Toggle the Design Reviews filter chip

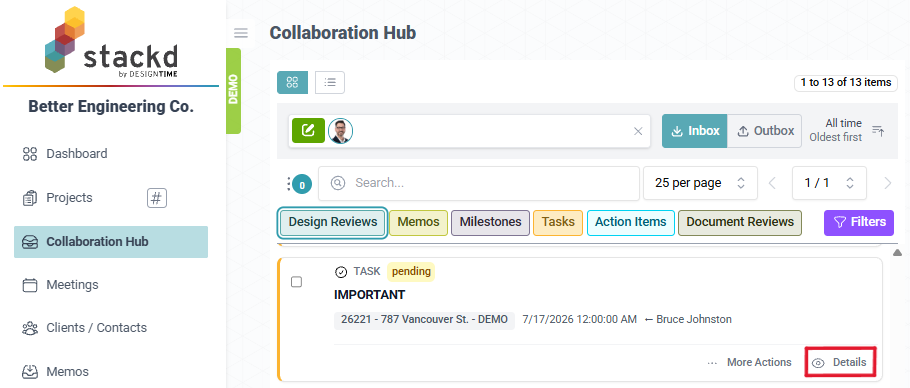333,223
